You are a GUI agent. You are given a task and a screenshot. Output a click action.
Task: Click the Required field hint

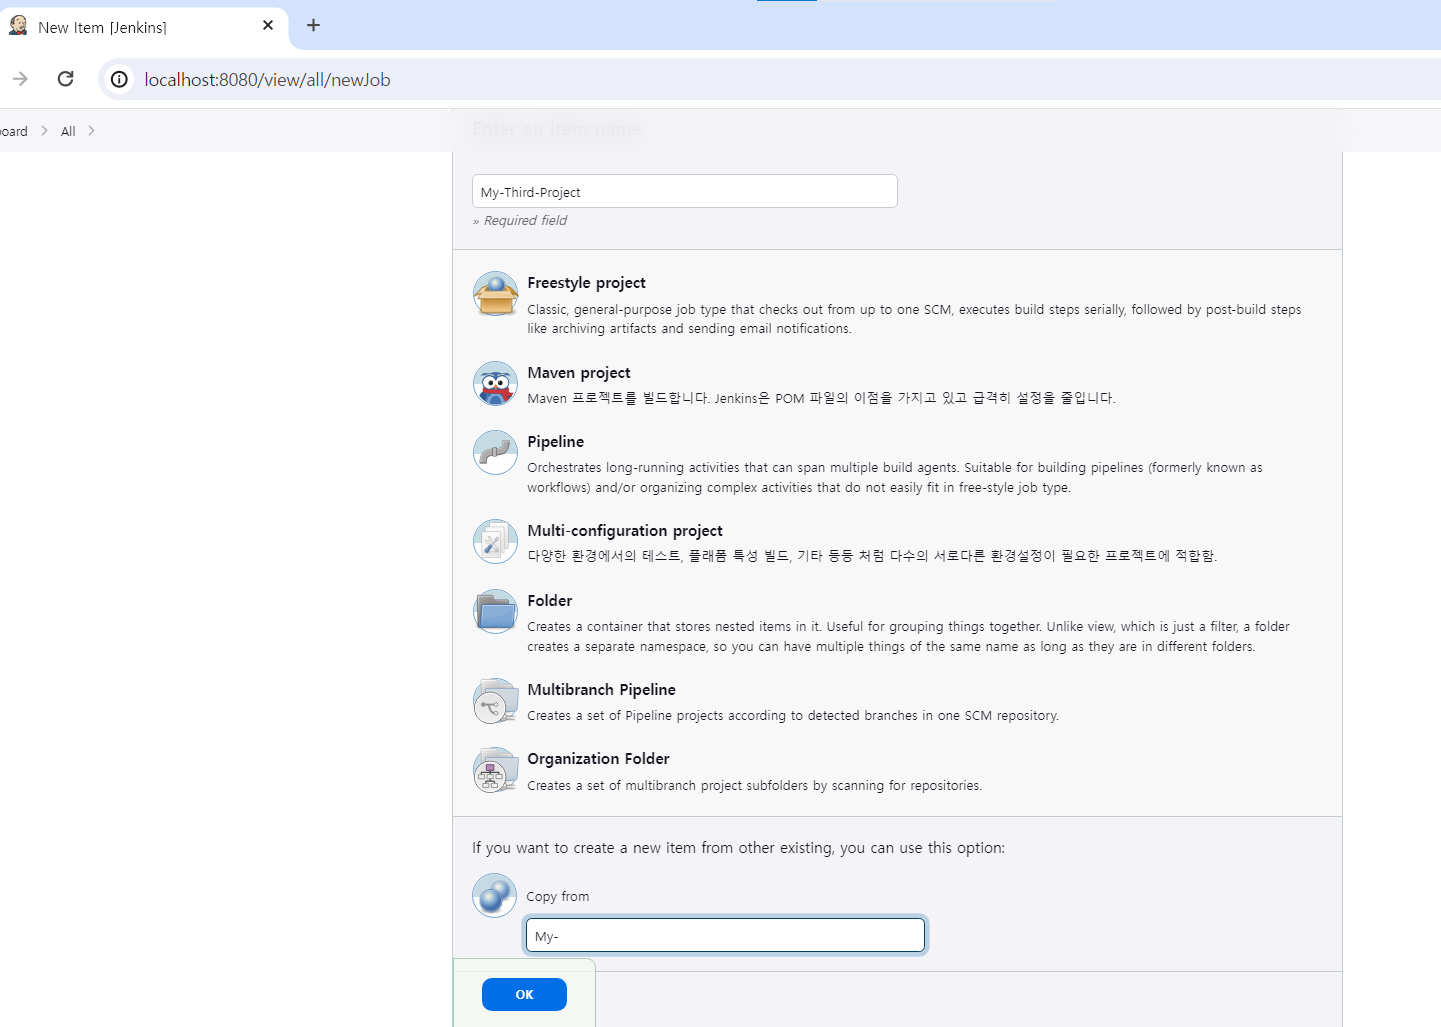[x=520, y=220]
